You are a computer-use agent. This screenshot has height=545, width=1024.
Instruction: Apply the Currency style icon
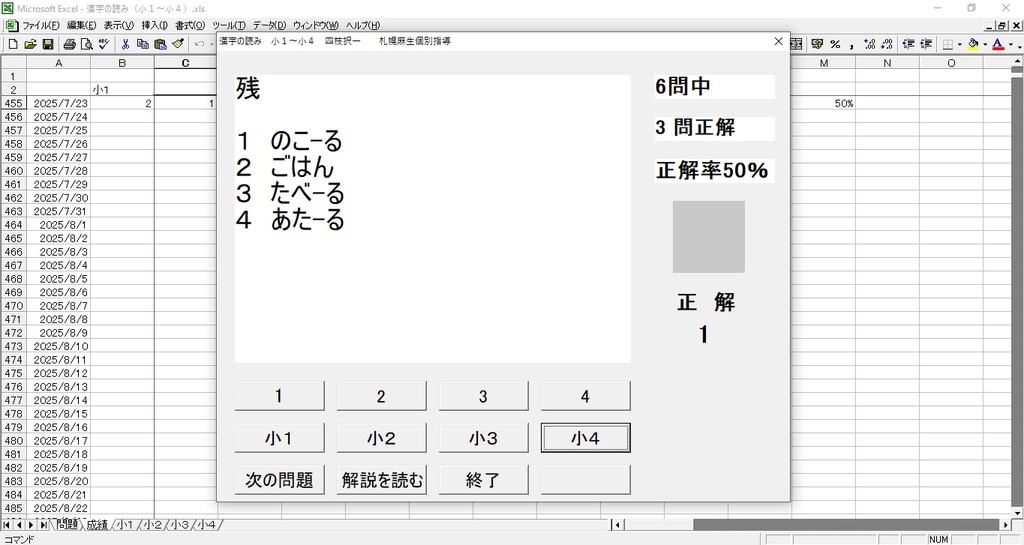817,44
